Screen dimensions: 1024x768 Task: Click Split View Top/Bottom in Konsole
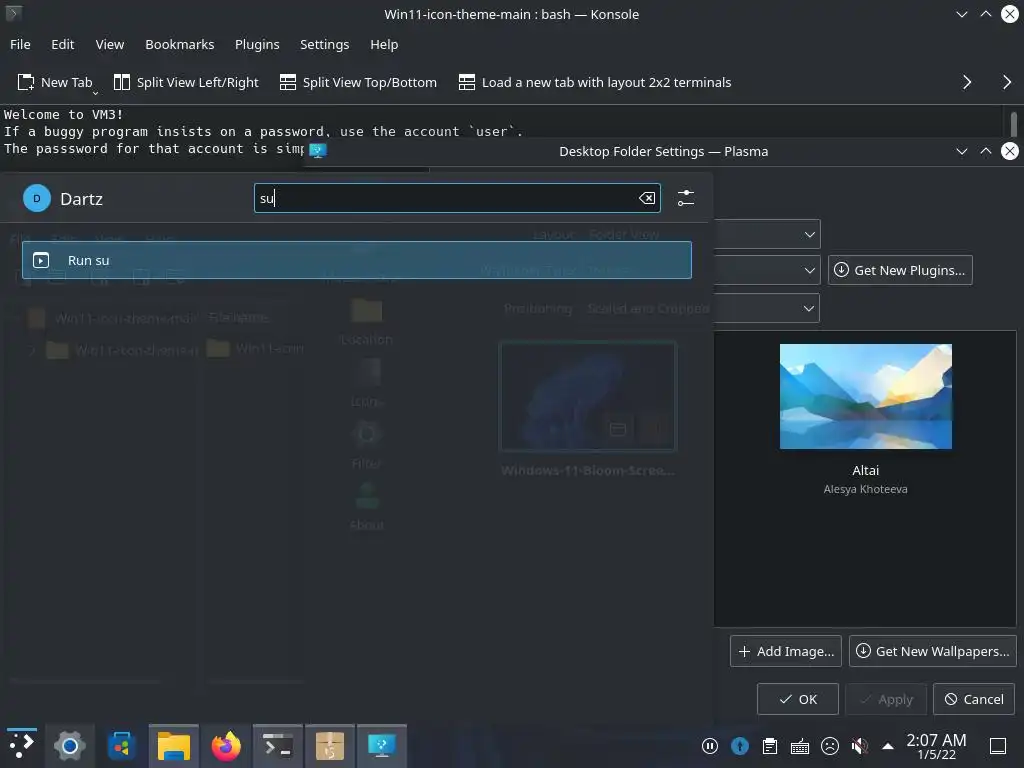coord(359,82)
